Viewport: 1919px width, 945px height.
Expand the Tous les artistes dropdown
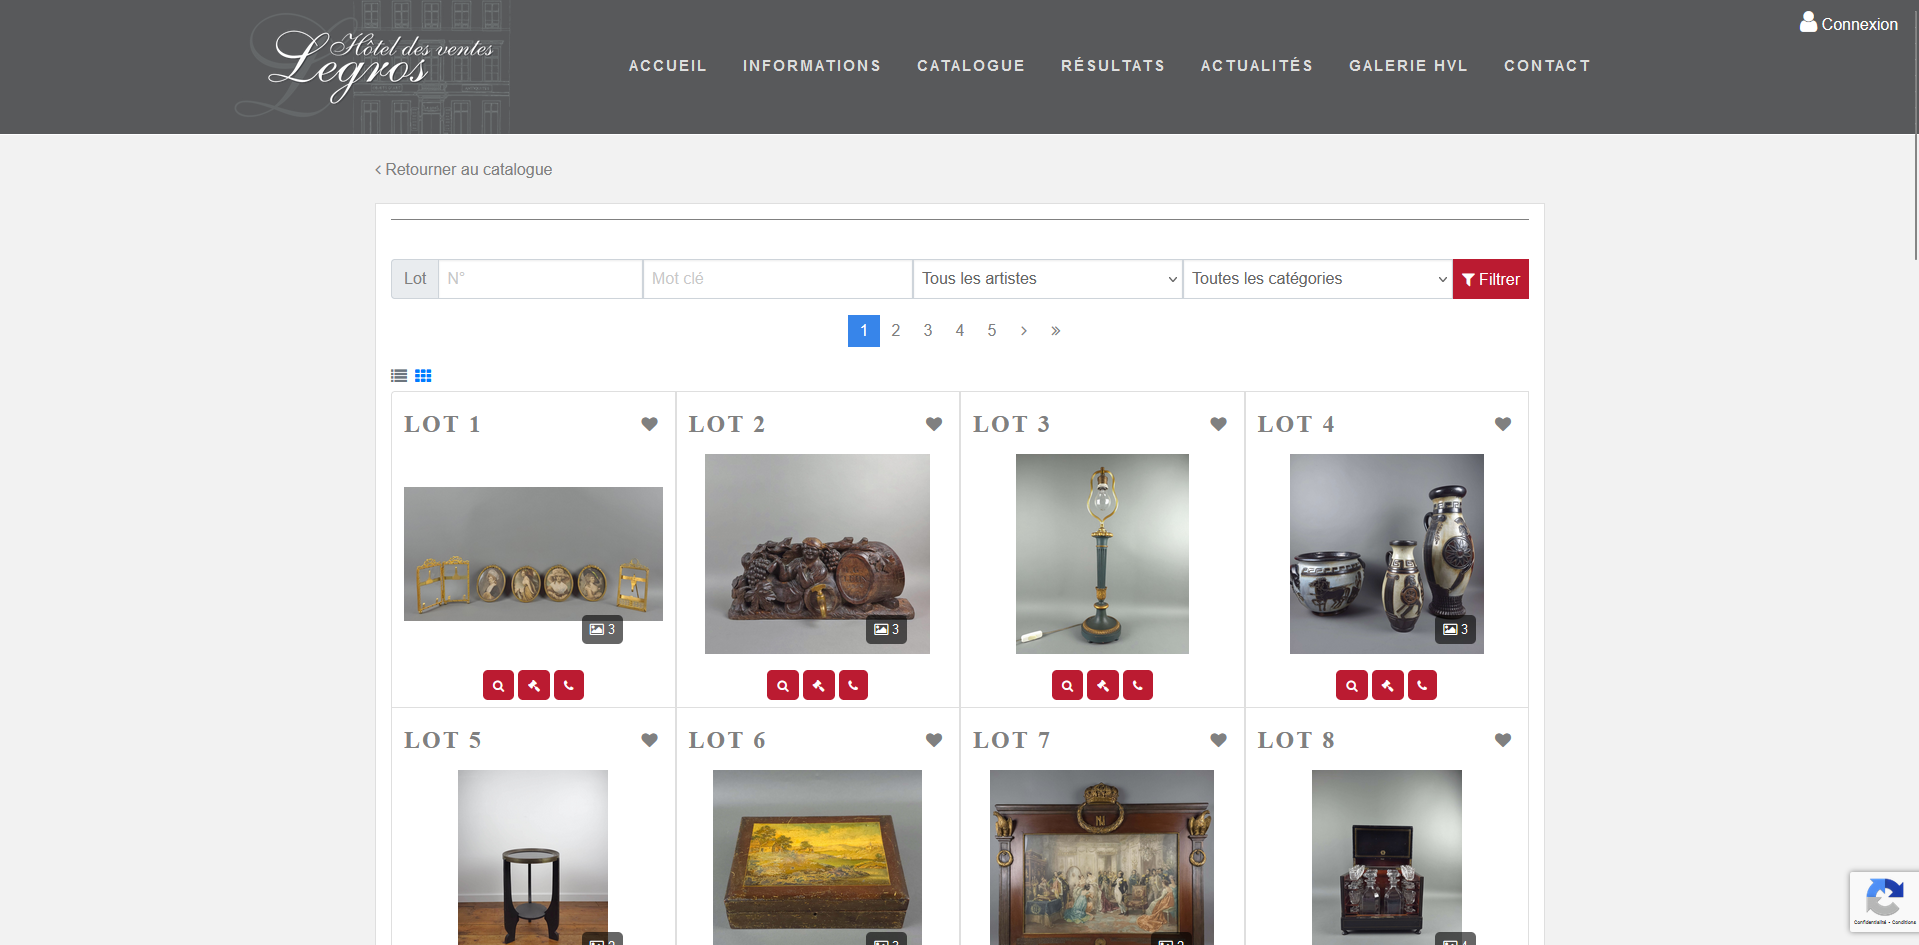[1048, 279]
